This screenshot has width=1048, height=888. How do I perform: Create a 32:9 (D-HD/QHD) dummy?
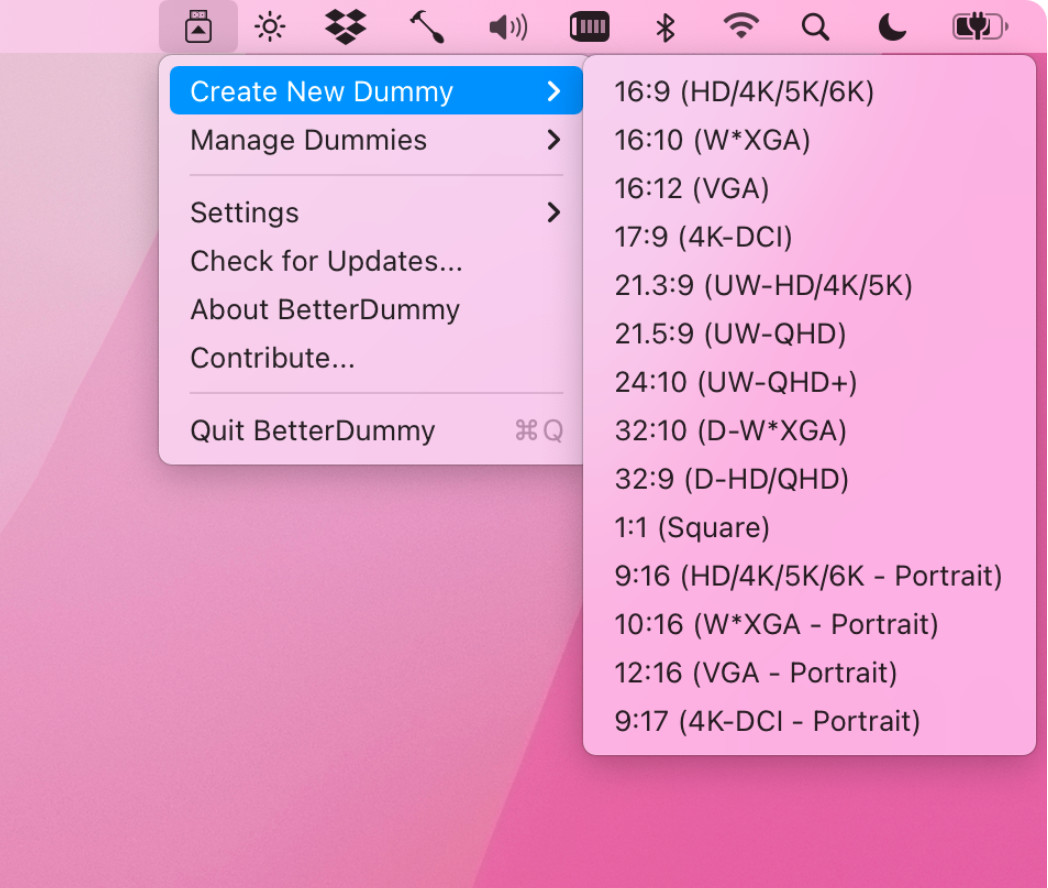809,479
